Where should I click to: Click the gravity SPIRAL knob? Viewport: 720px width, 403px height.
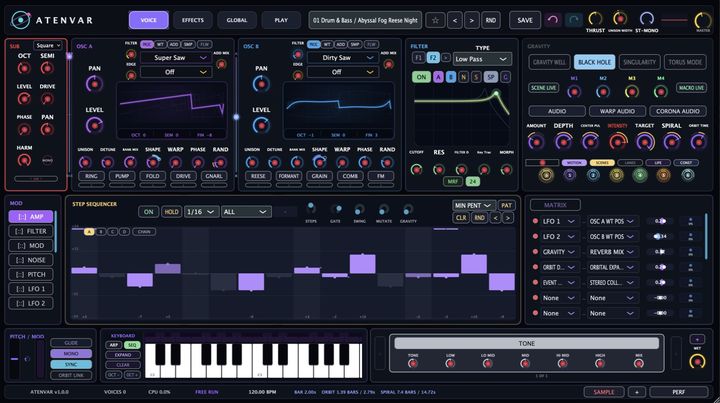point(672,142)
